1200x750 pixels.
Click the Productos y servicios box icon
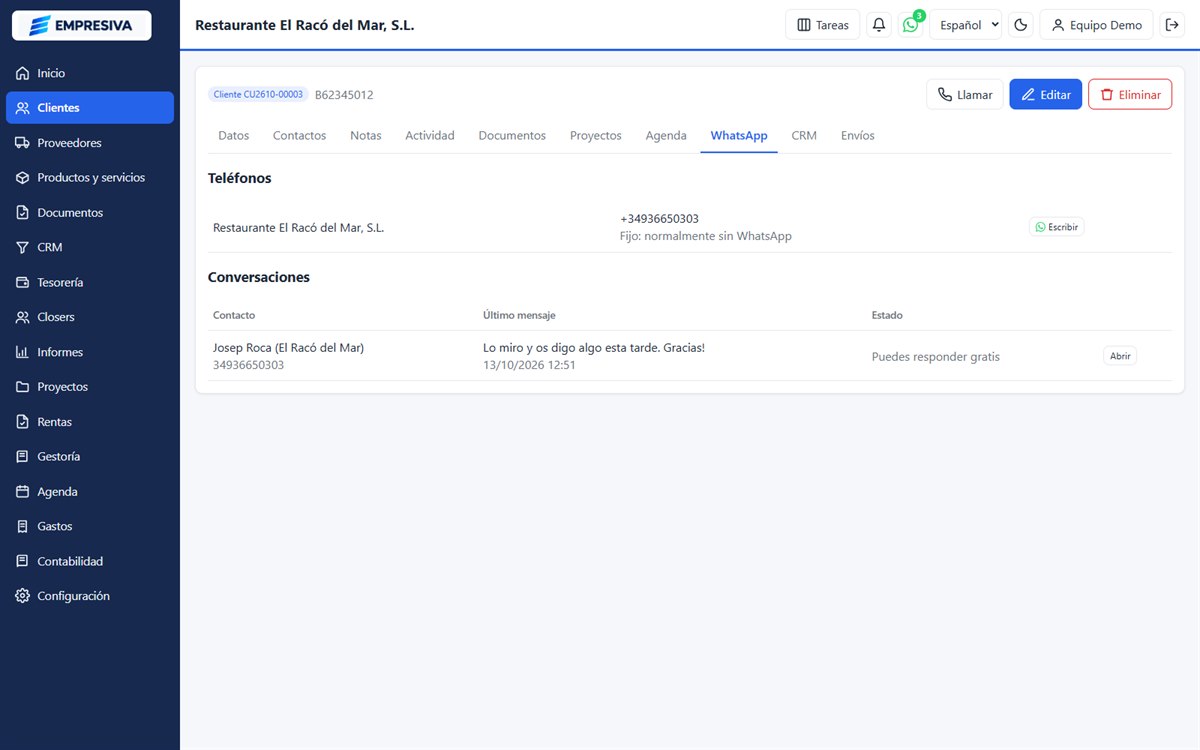tap(22, 178)
